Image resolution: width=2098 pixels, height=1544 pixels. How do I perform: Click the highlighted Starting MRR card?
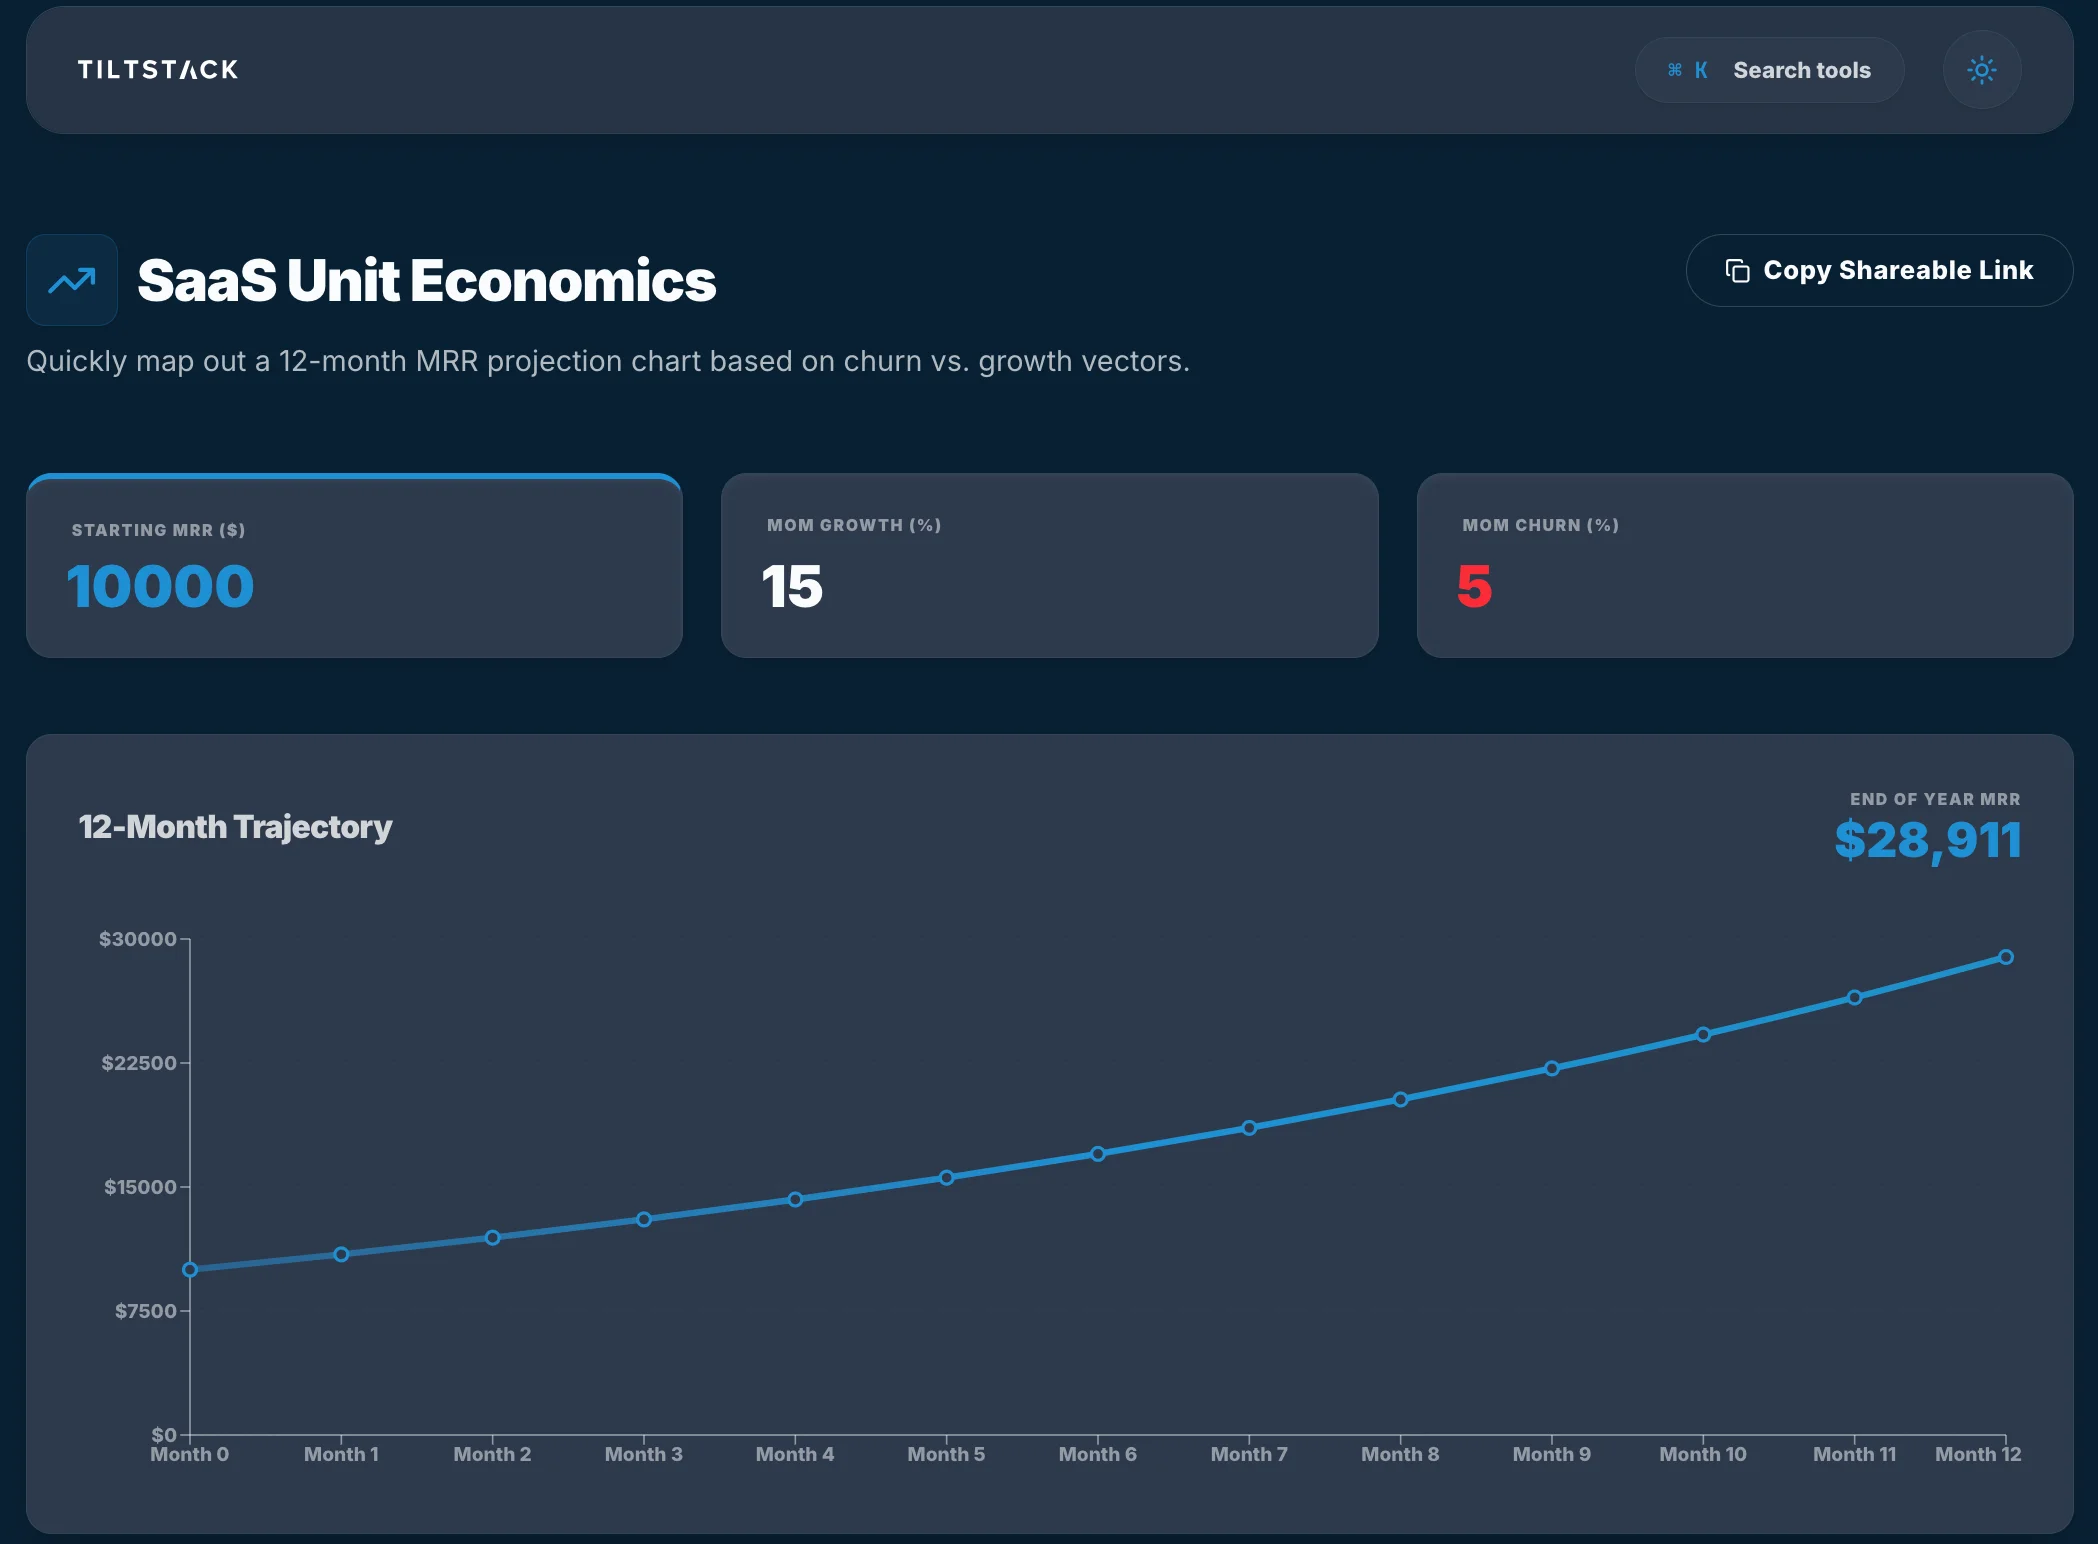tap(354, 567)
